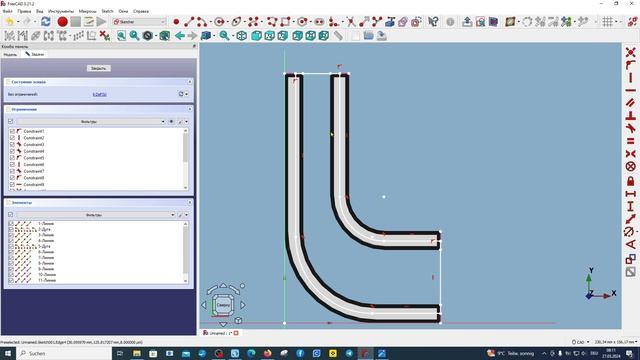Toggle Constraint5 checkbox
The image size is (640, 360).
12,158
